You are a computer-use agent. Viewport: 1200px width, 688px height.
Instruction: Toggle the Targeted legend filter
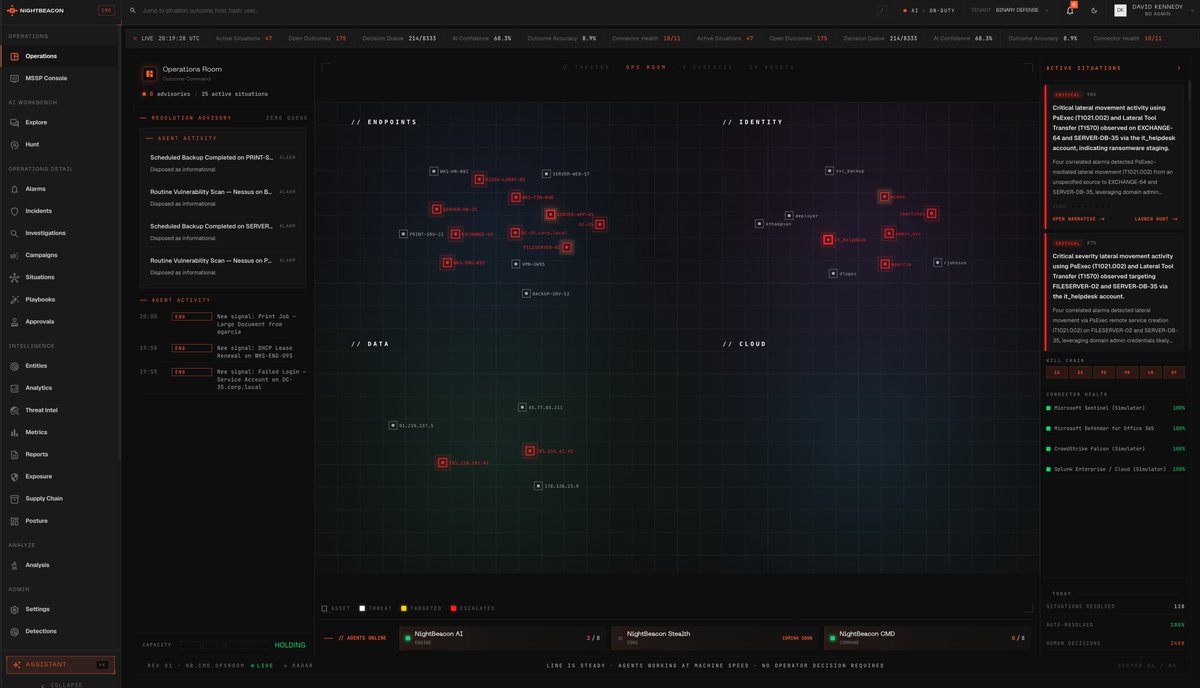coord(421,608)
